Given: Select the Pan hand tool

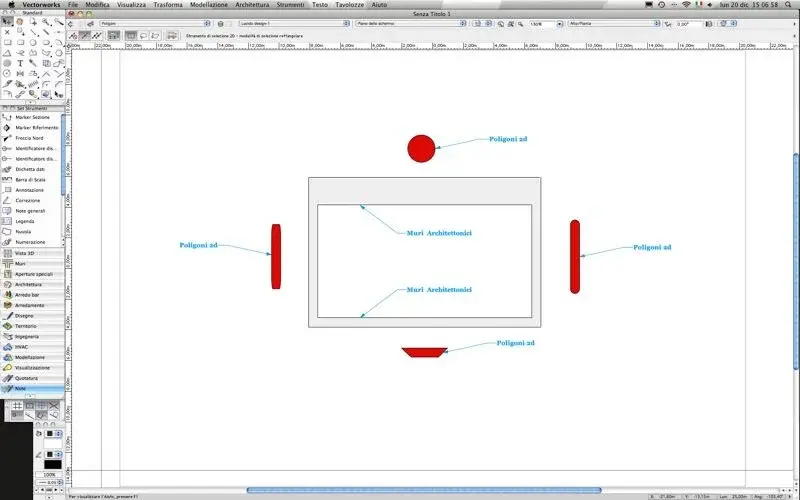Looking at the screenshot, I should tap(20, 21).
